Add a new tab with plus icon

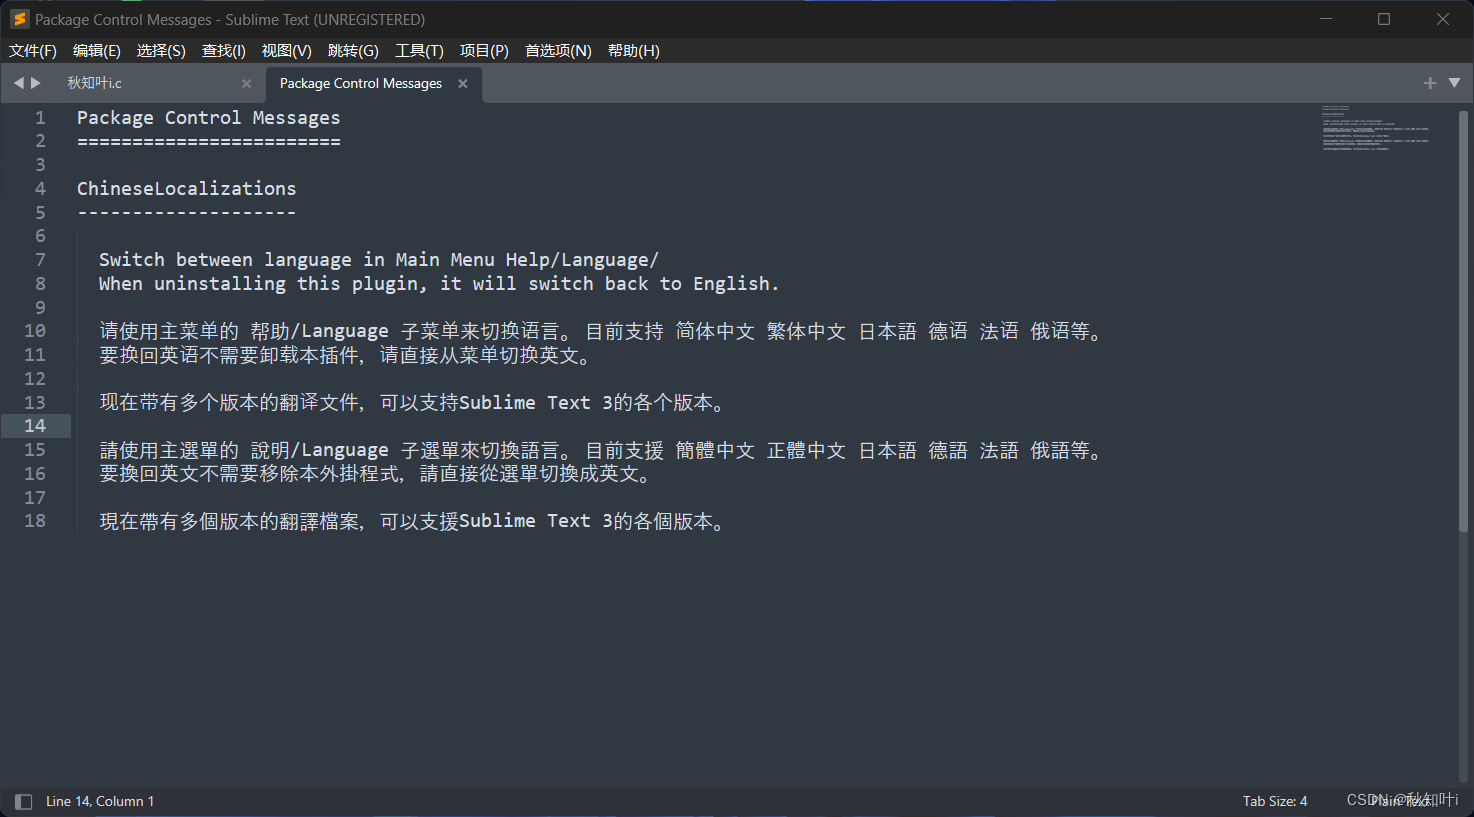(1430, 83)
